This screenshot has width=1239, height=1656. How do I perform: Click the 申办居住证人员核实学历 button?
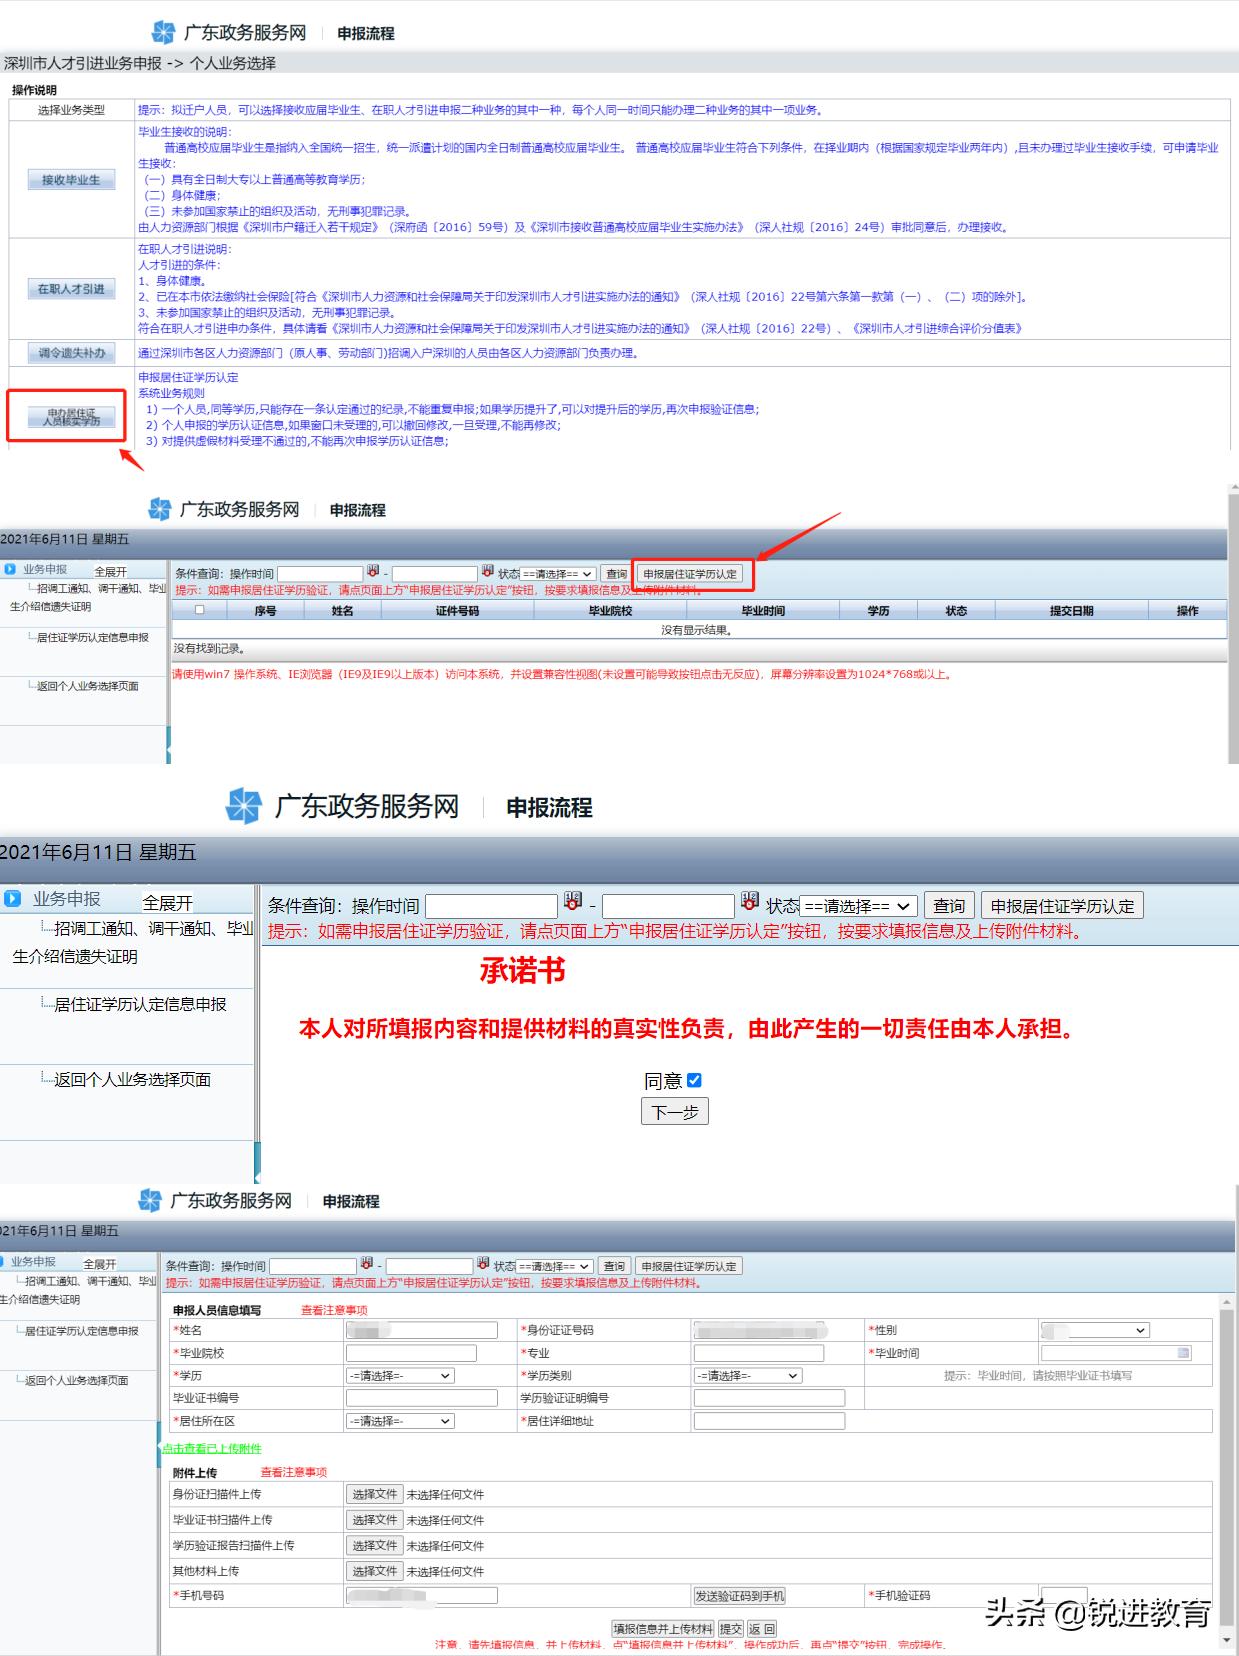71,417
